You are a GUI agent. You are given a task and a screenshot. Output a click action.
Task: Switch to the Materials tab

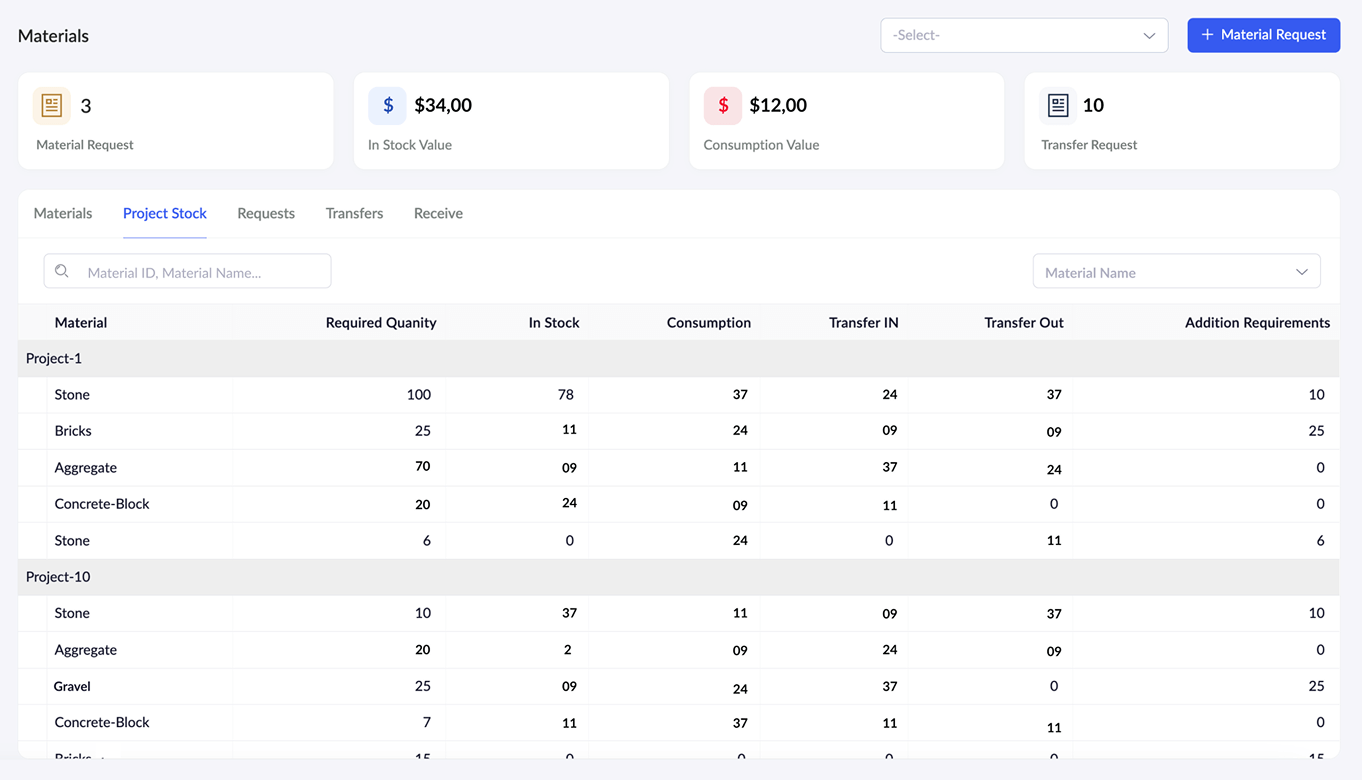(x=63, y=213)
